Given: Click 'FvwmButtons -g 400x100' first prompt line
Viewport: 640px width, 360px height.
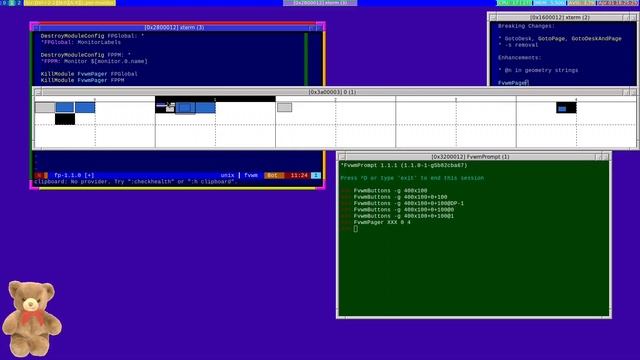Looking at the screenshot, I should 390,191.
